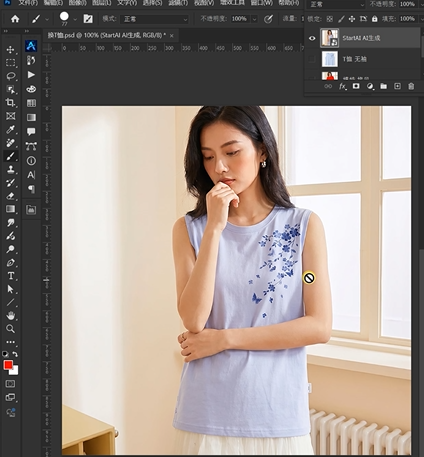
Task: Show the T恤 无袖 layer
Action: click(312, 59)
